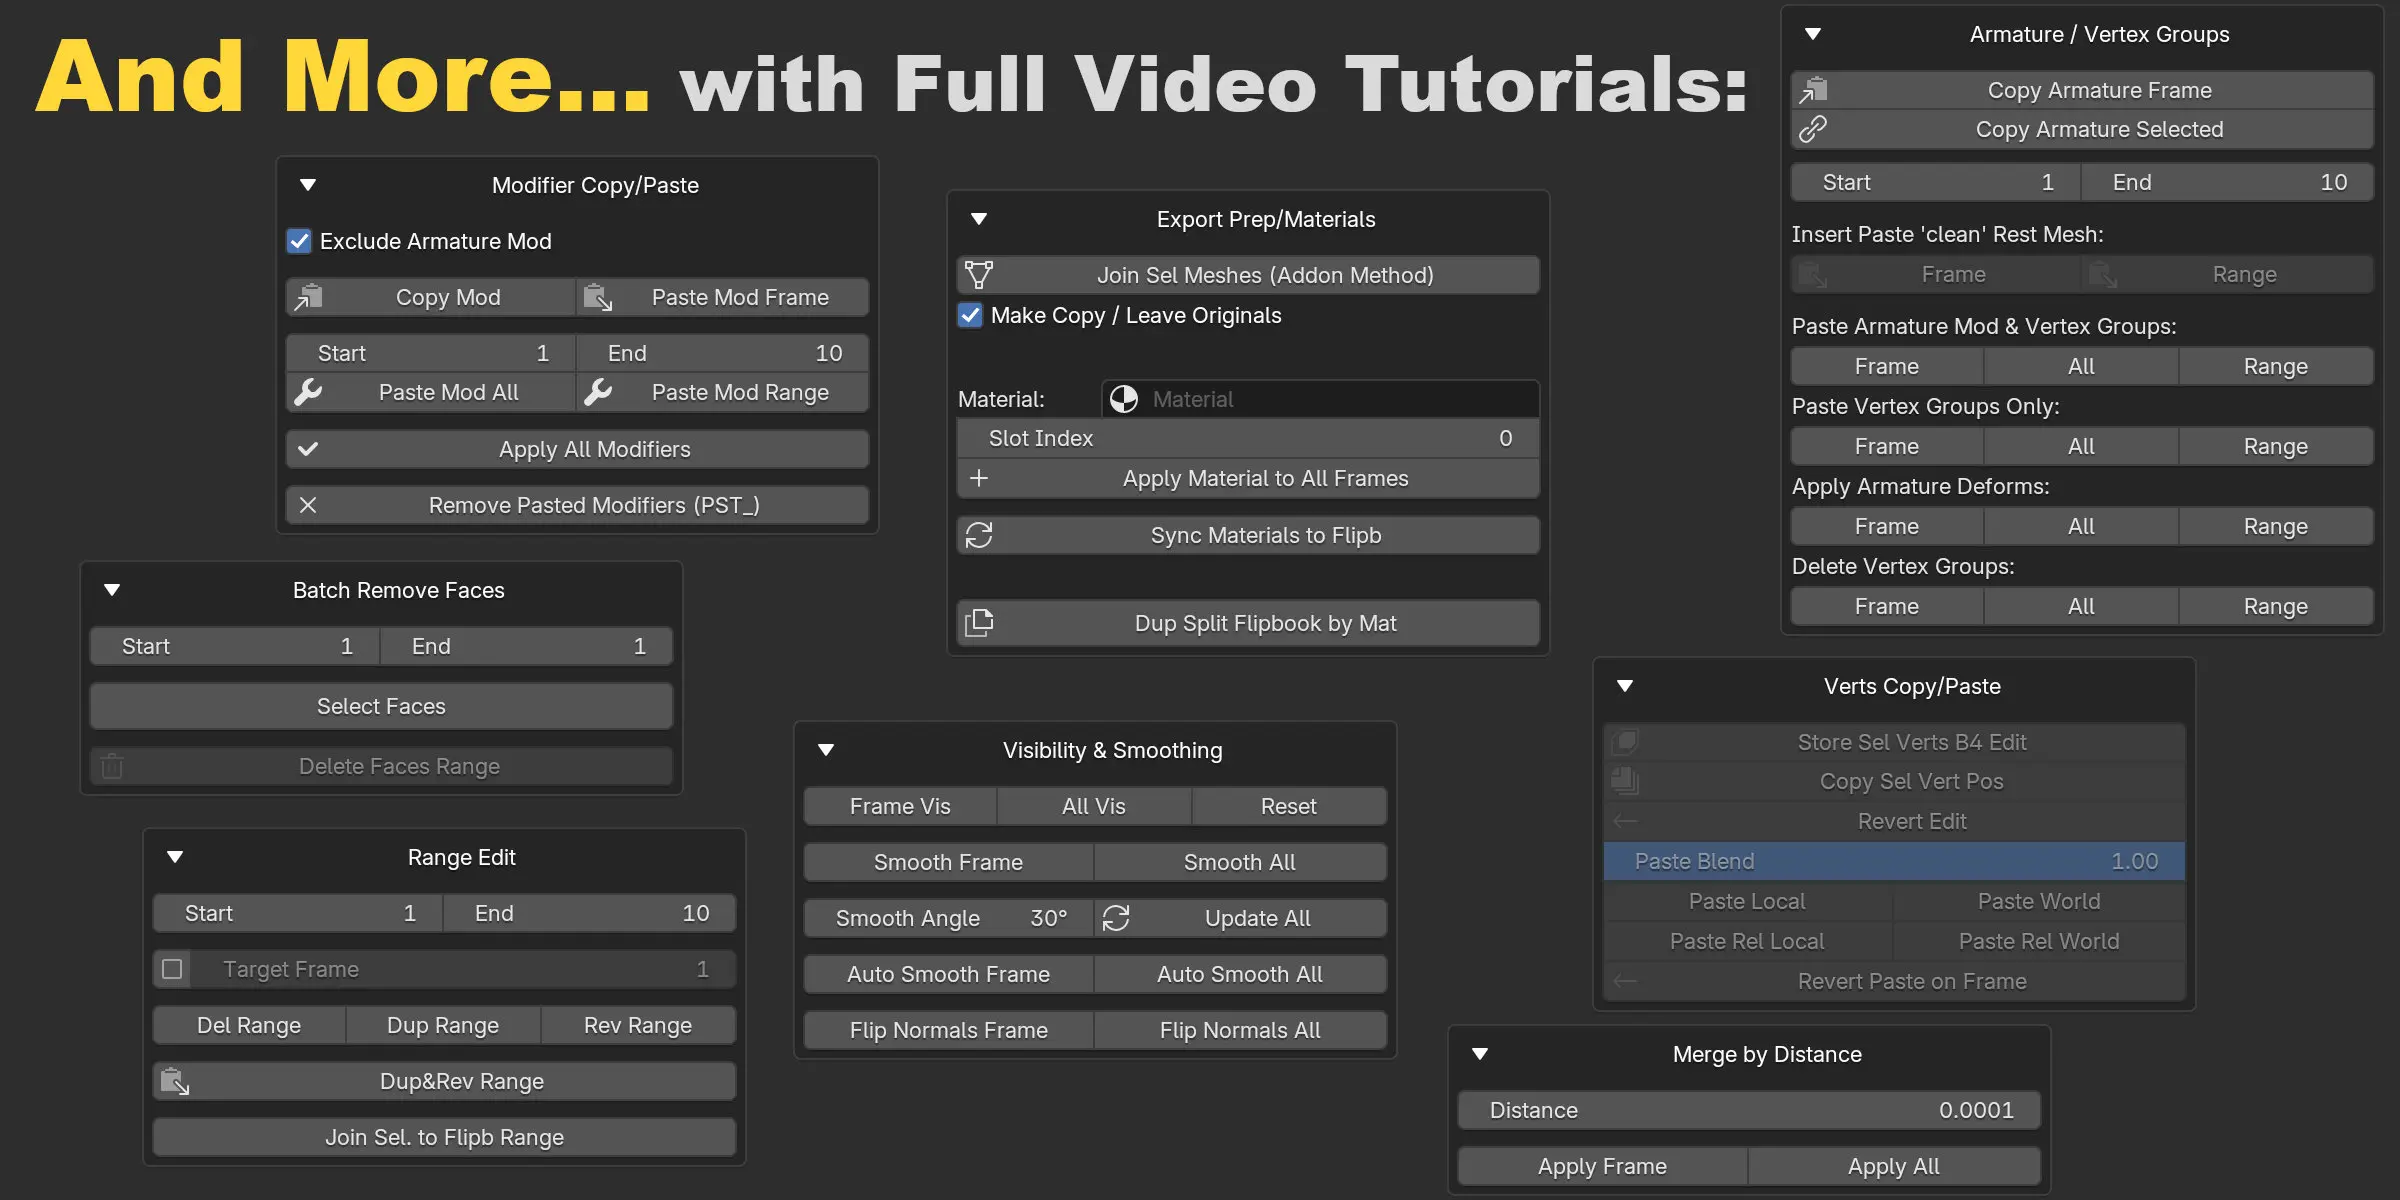The image size is (2400, 1200).
Task: Click the Insert Paste Frame icon
Action: click(x=1813, y=274)
